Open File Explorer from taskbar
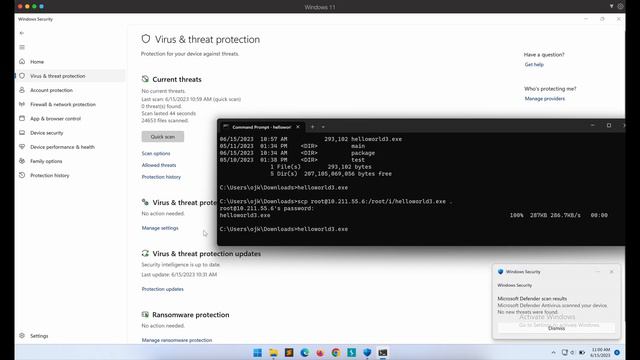The width and height of the screenshot is (640, 360). coord(273,353)
